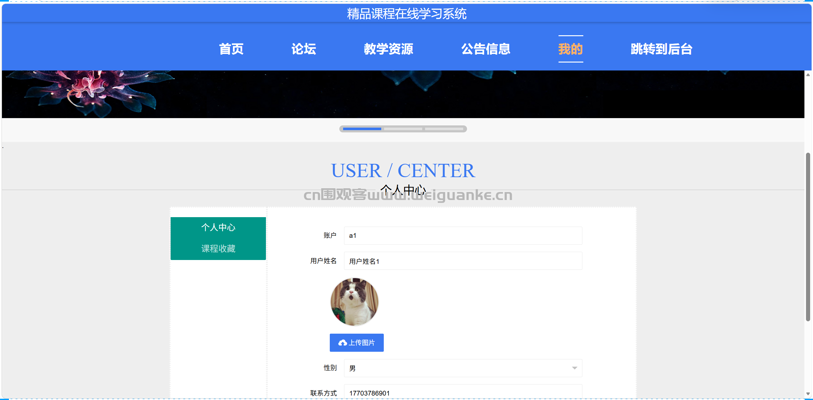Image resolution: width=813 pixels, height=400 pixels.
Task: Switch to the second carousel indicator segment
Action: coord(403,129)
